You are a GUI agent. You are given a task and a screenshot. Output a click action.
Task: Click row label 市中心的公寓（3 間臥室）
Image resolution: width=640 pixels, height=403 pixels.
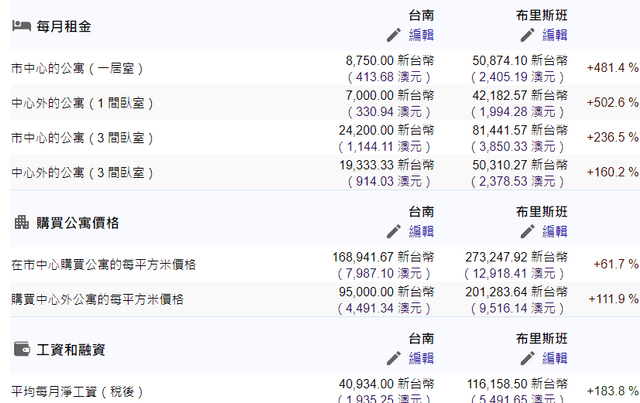[x=82, y=138]
